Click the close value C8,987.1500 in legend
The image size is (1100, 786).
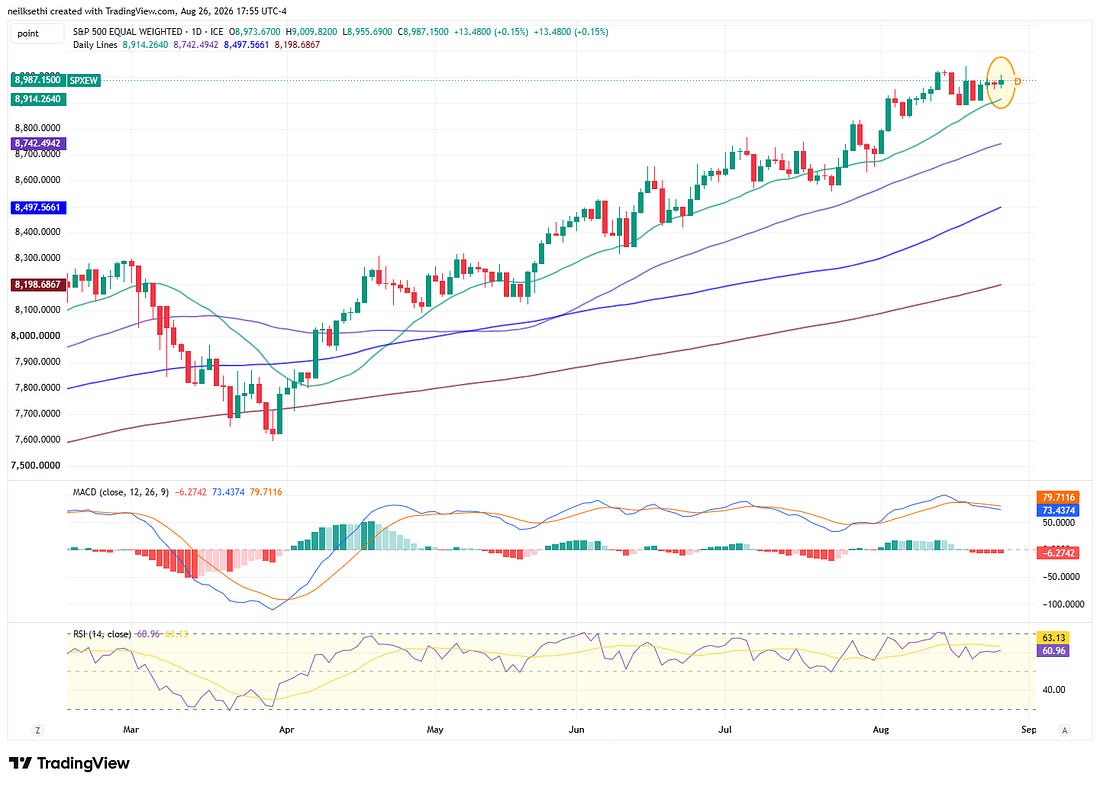423,32
